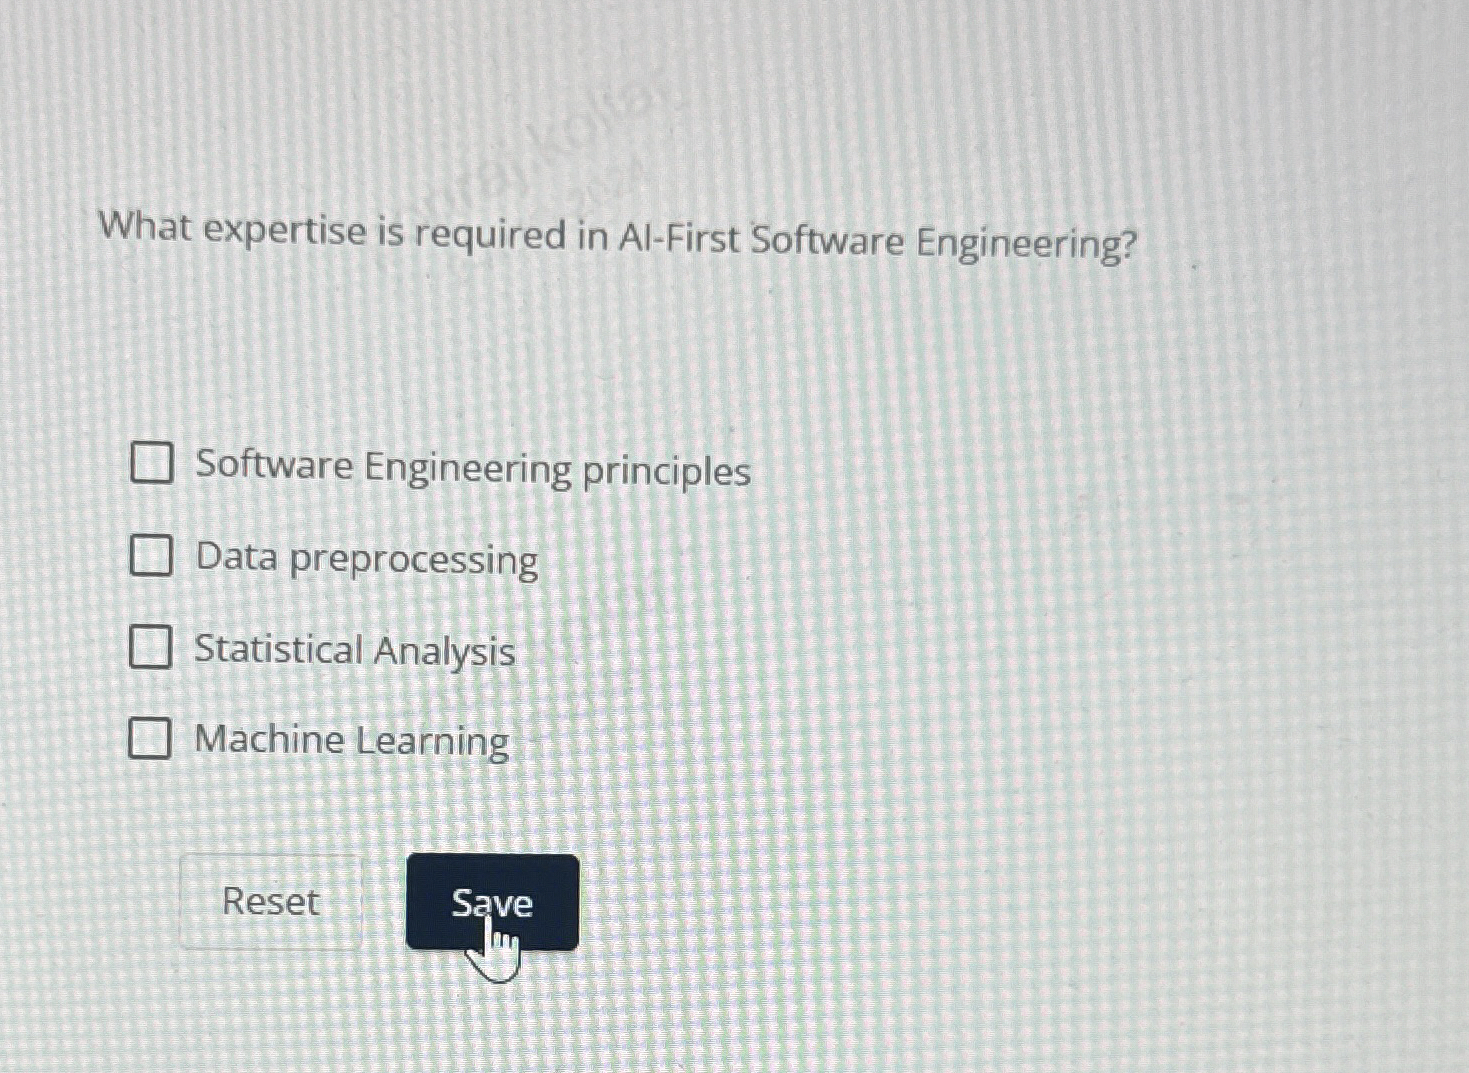Click the Data preprocessing label text
Screen dimensions: 1469x1073
365,560
